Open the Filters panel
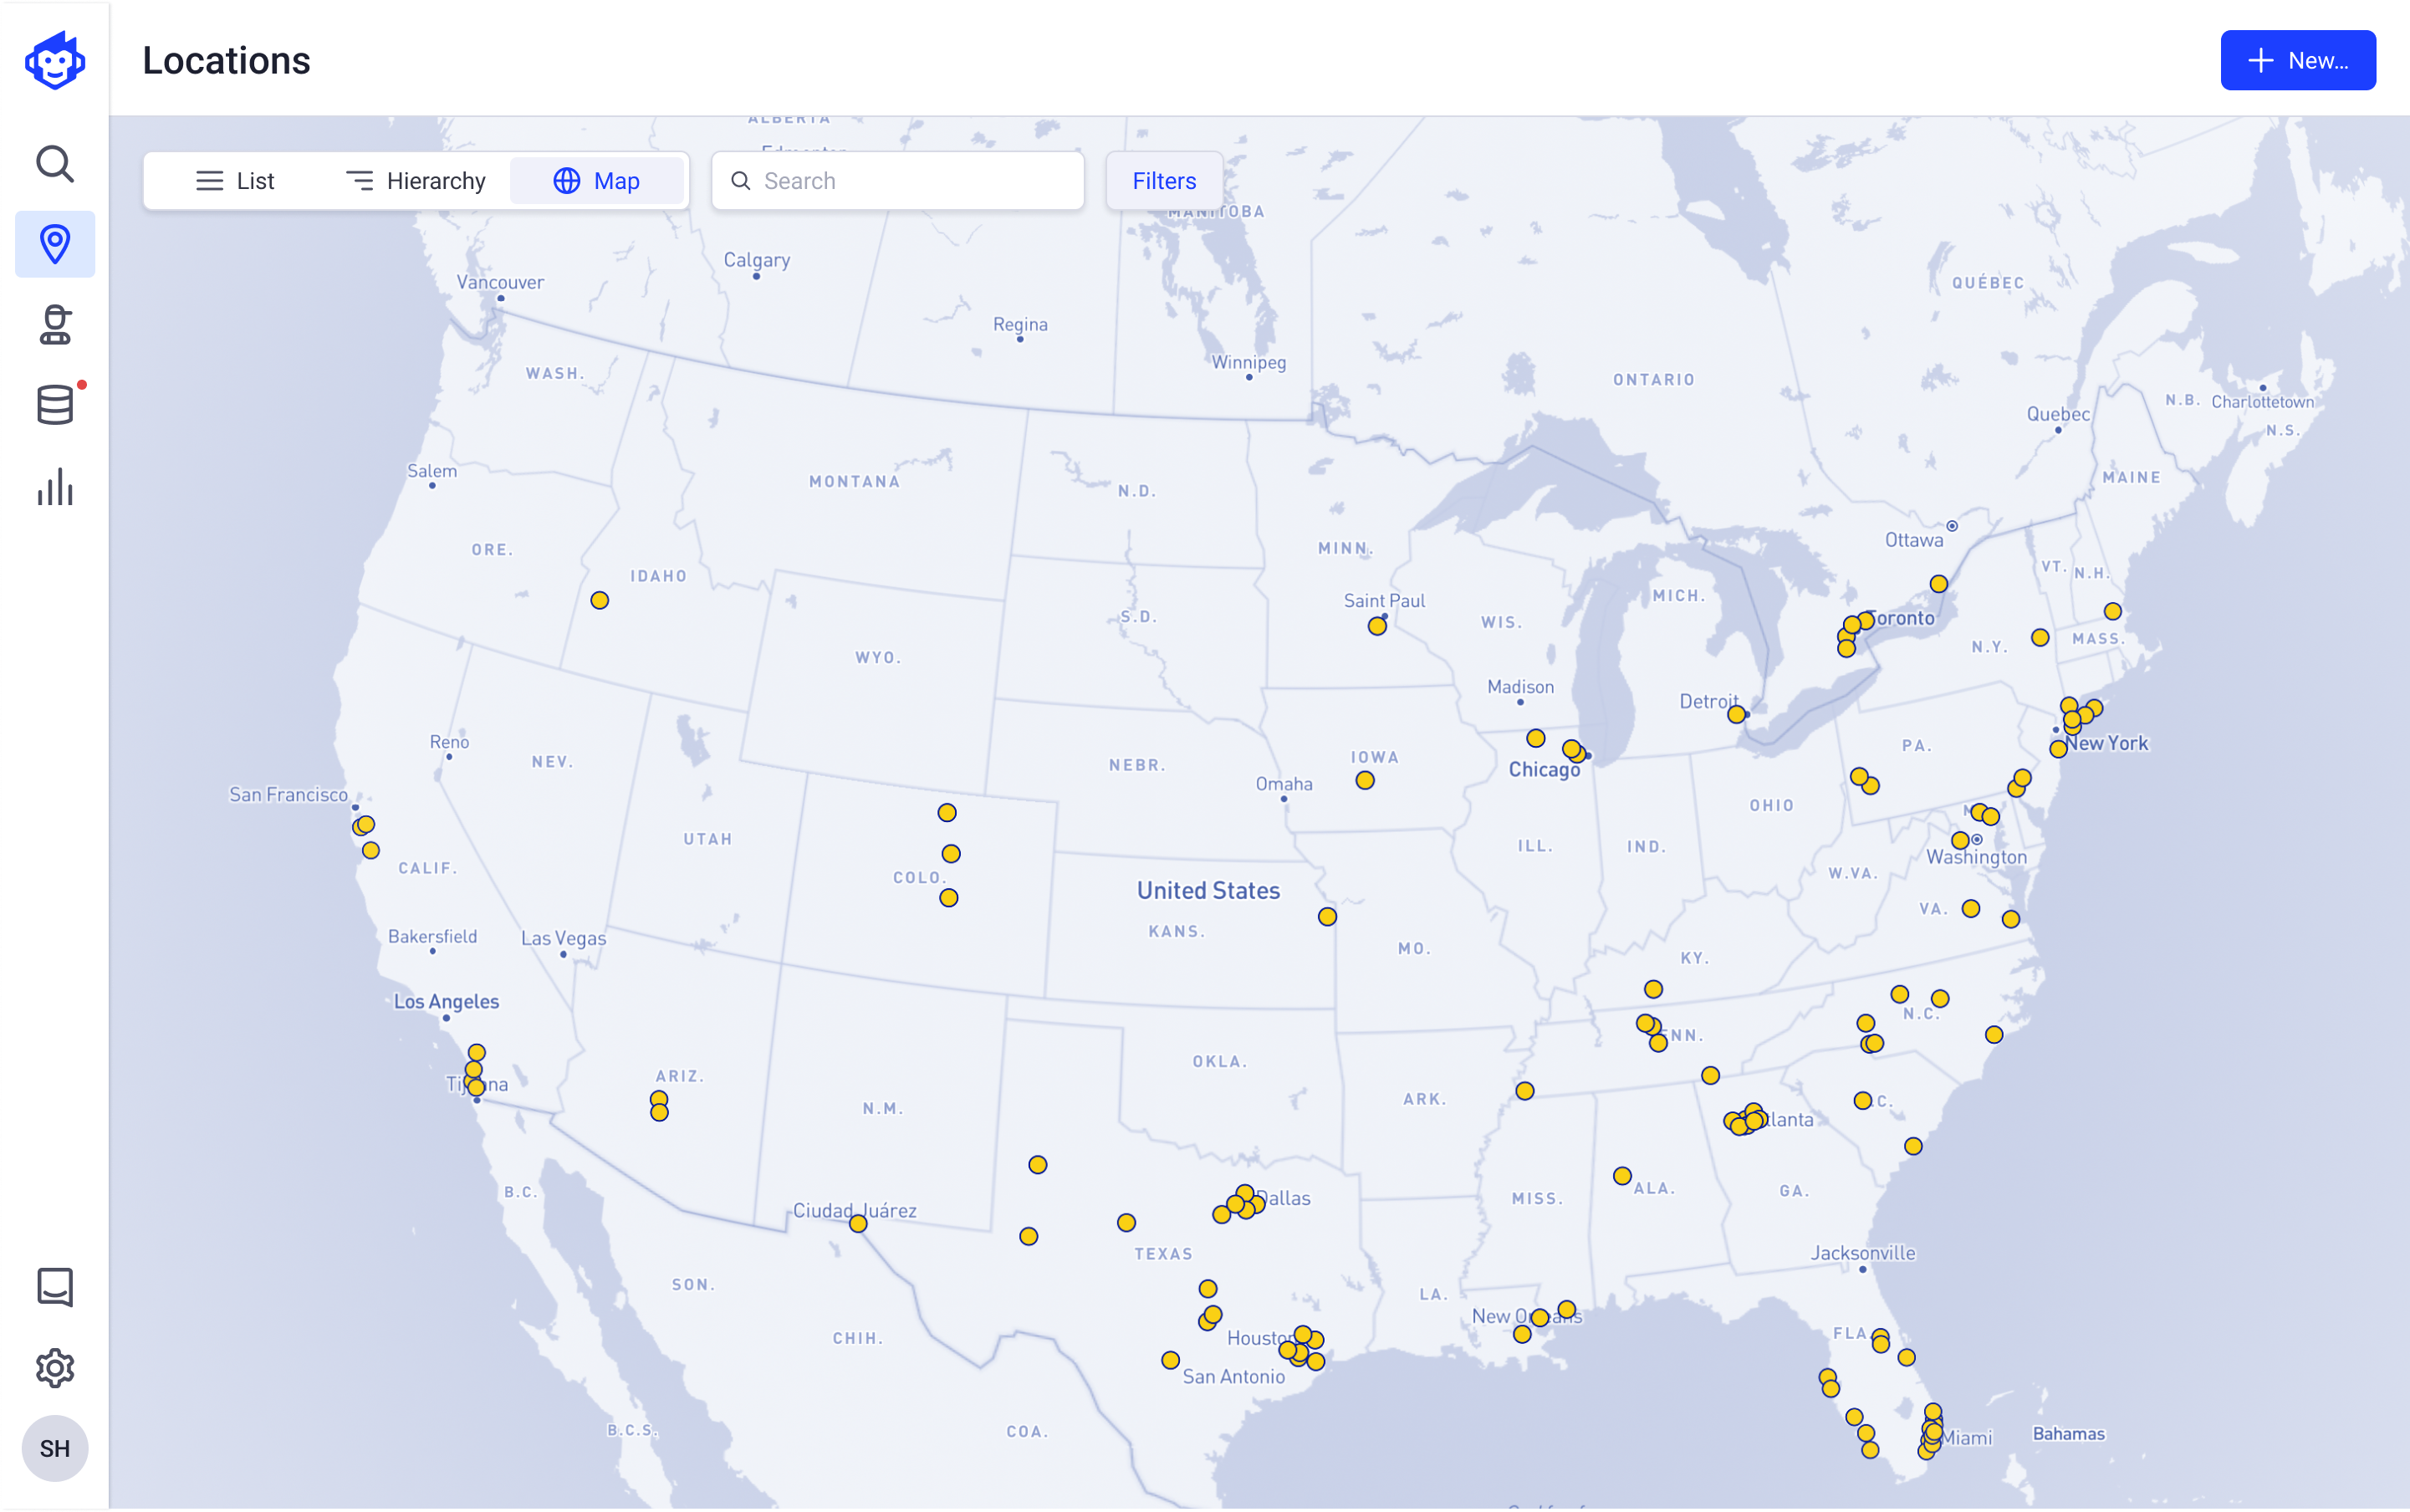2410x1512 pixels. pyautogui.click(x=1164, y=181)
